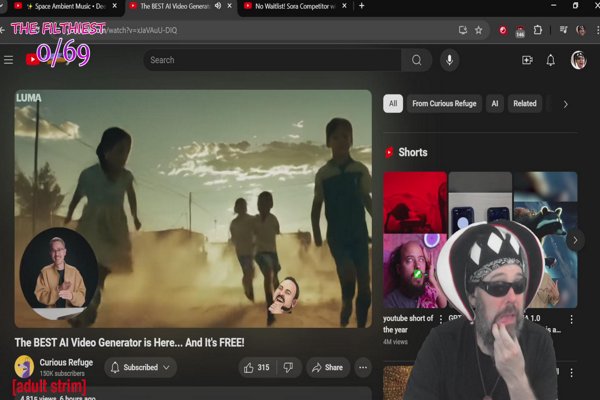Open the YouTube hamburger guide menu
Image resolution: width=600 pixels, height=400 pixels.
(8, 60)
